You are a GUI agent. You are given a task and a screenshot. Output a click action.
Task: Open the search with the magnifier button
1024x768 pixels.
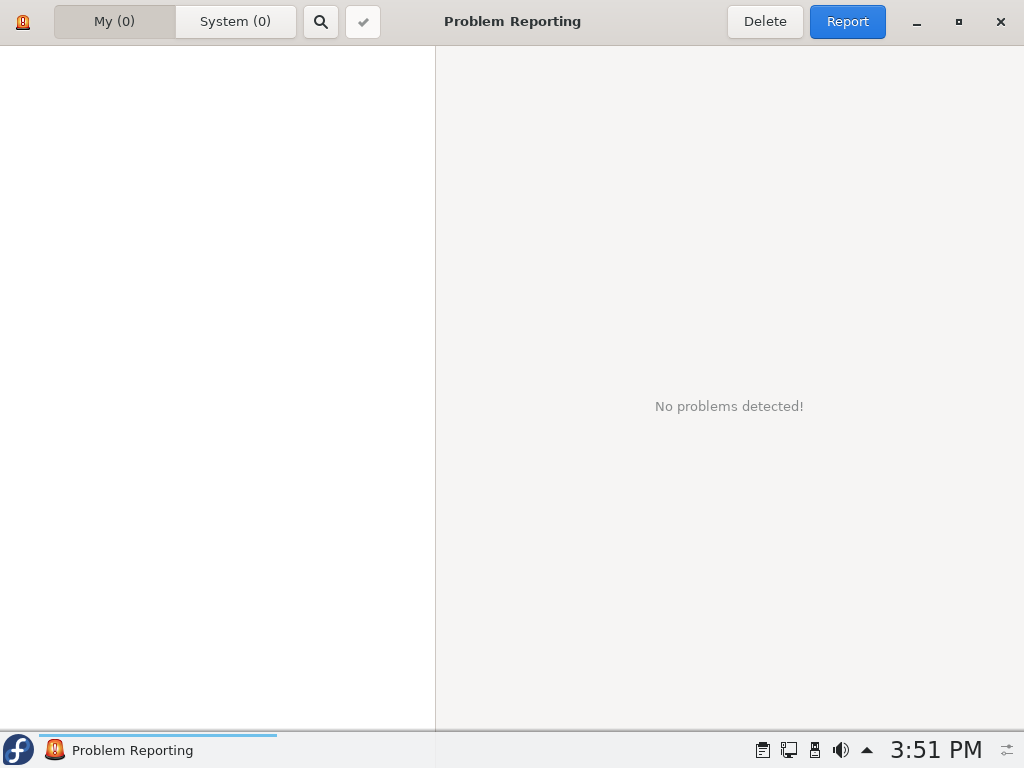click(x=321, y=22)
